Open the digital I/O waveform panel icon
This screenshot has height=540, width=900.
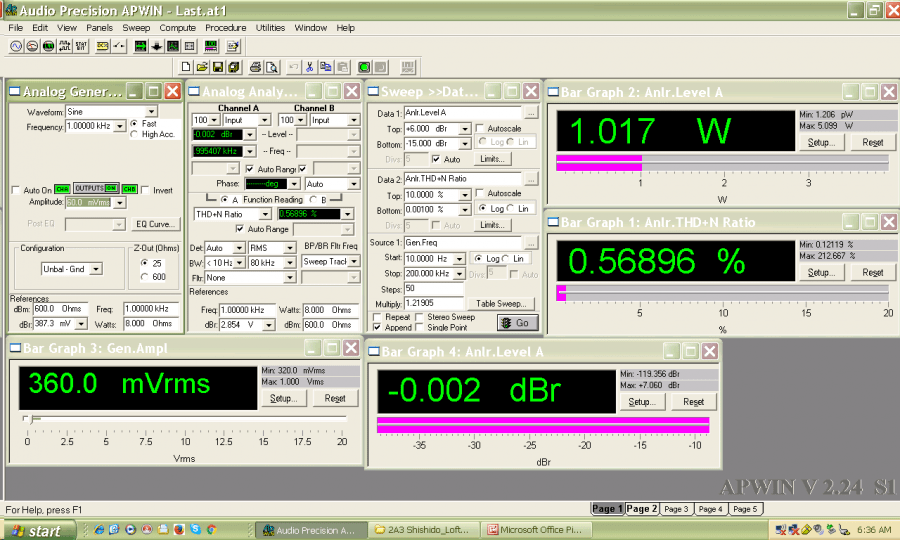click(65, 46)
